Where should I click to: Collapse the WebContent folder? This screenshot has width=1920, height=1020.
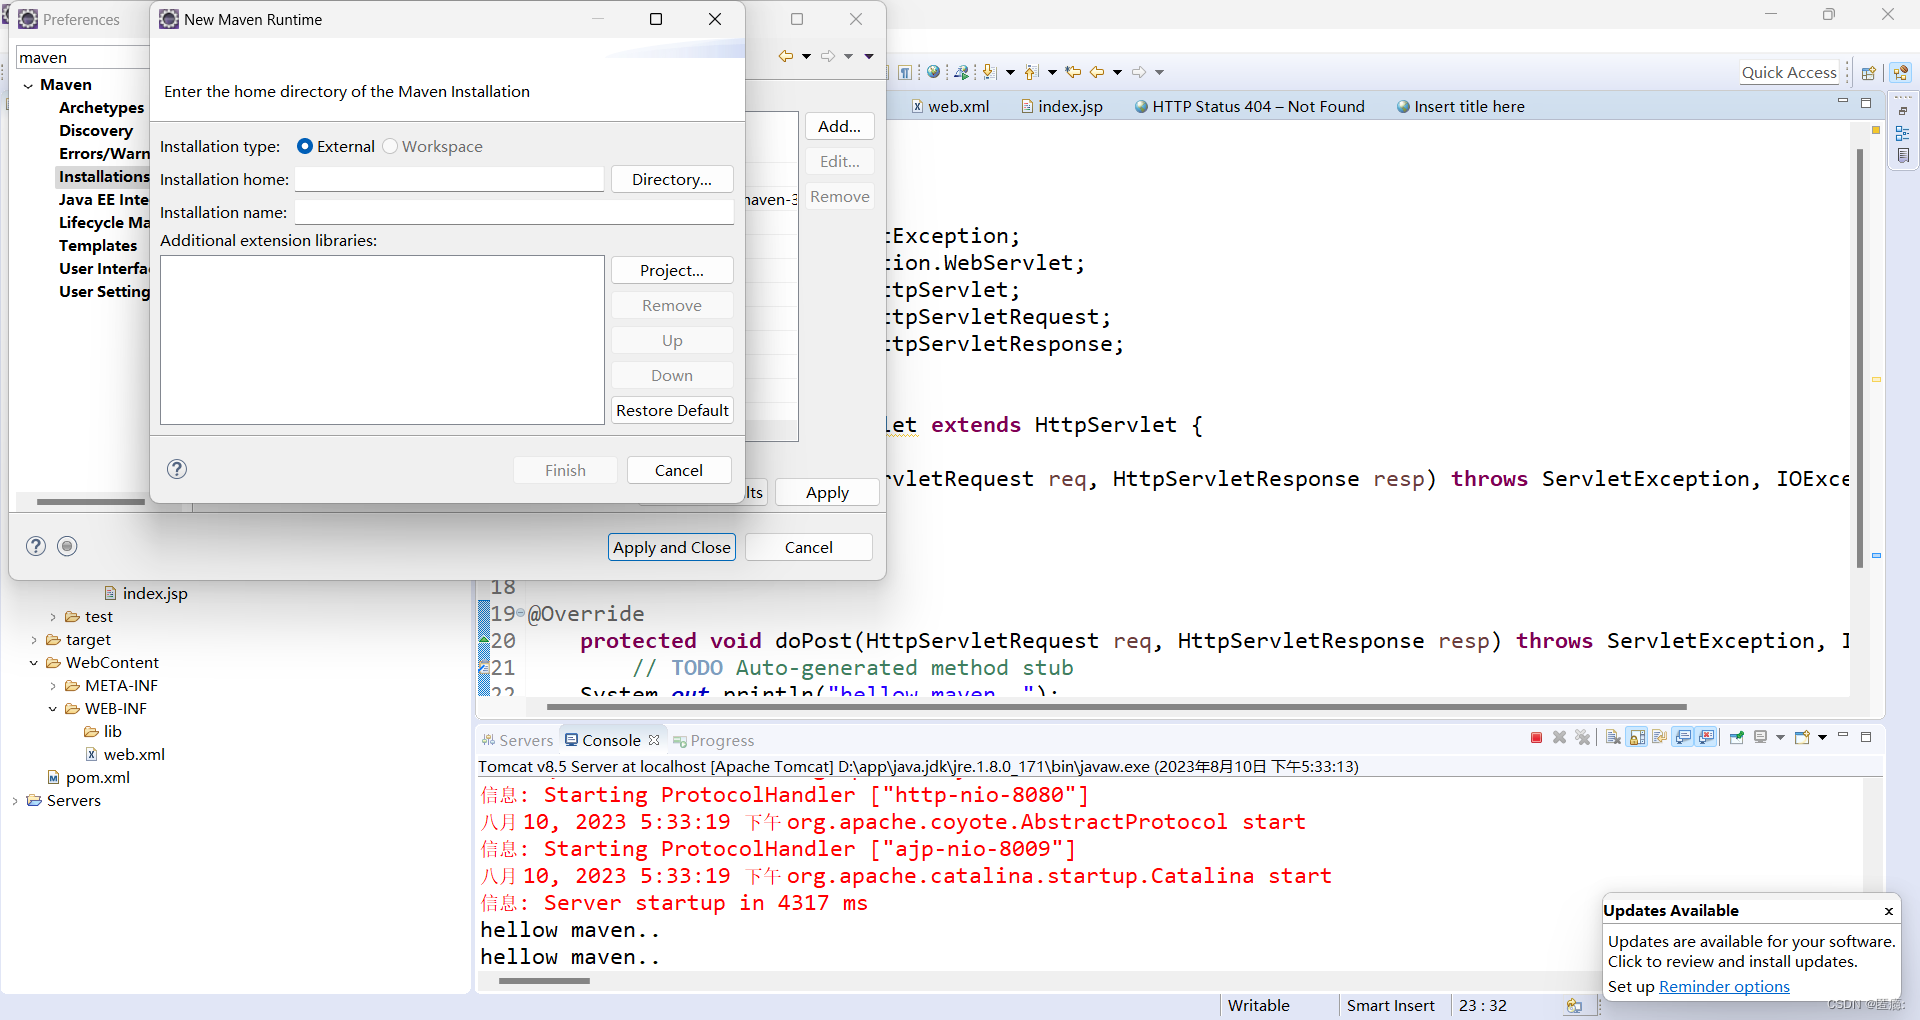coord(34,663)
